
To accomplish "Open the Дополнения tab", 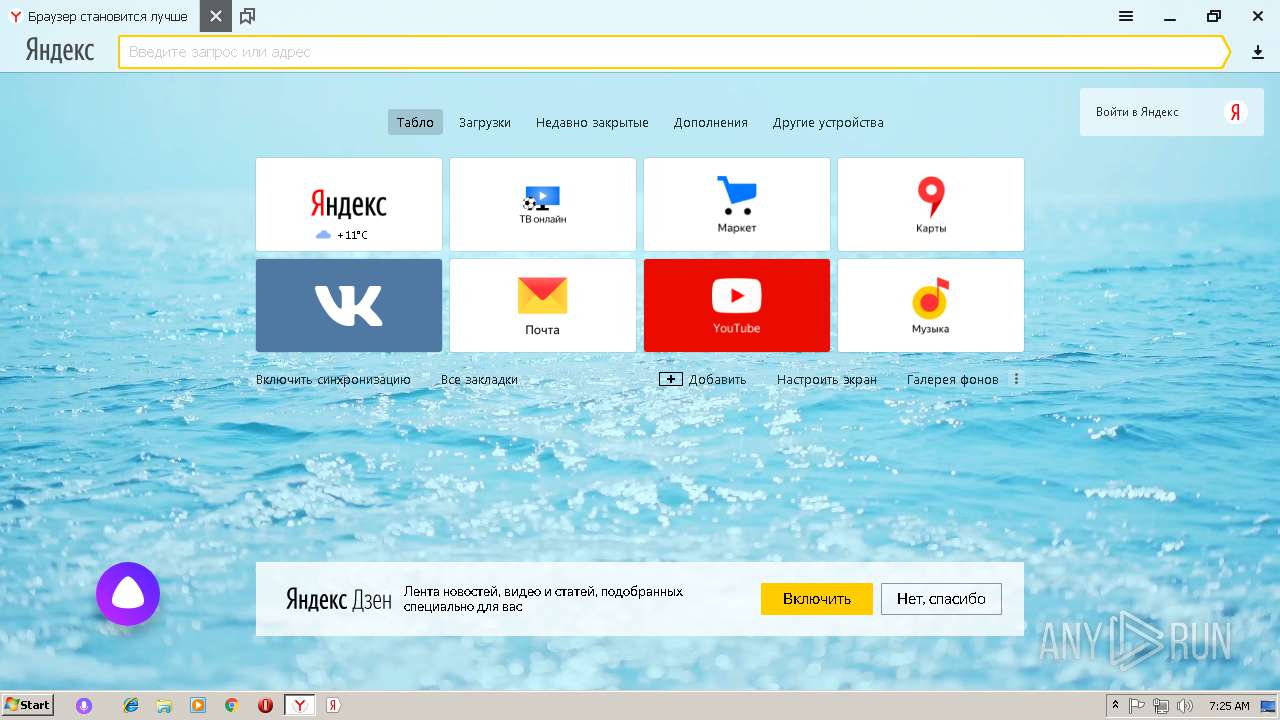I will pyautogui.click(x=711, y=122).
